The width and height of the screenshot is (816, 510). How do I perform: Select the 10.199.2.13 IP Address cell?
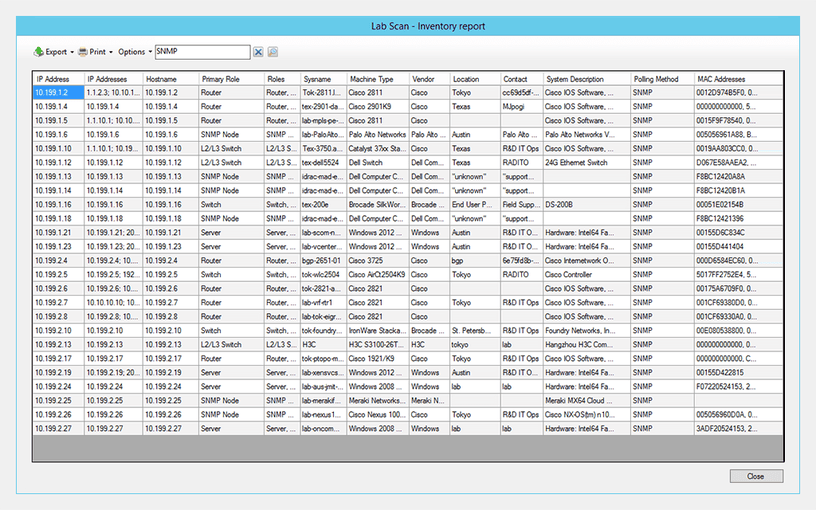pos(59,345)
